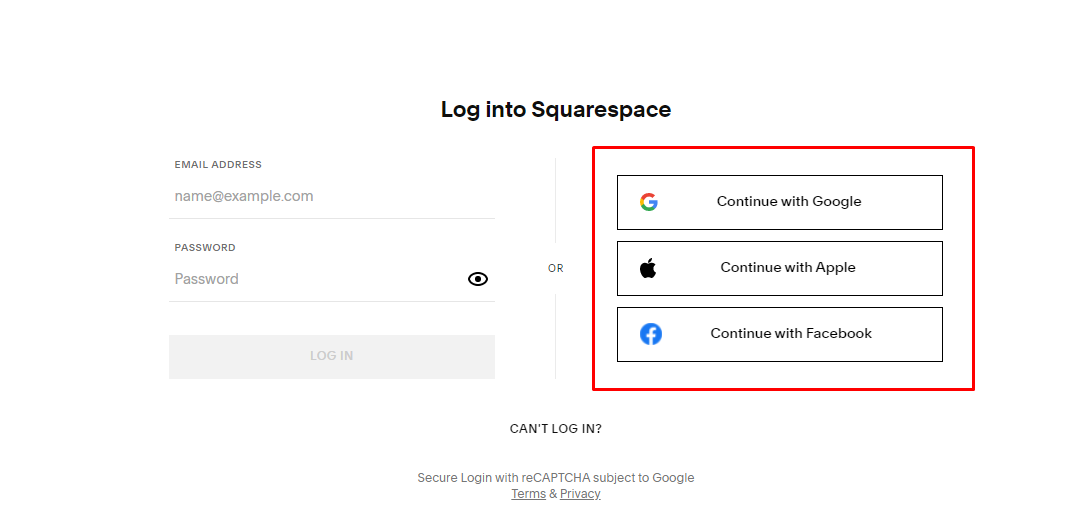
Task: Choose the Continue with Apple button
Action: point(788,268)
